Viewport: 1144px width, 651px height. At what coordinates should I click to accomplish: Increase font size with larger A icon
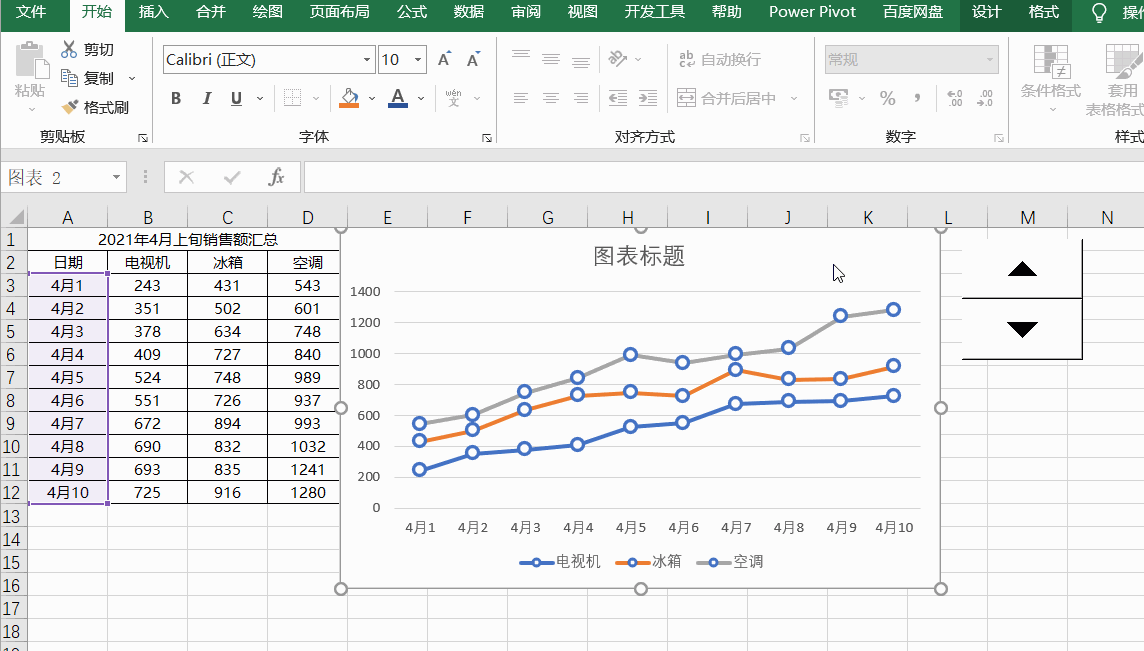tap(444, 59)
